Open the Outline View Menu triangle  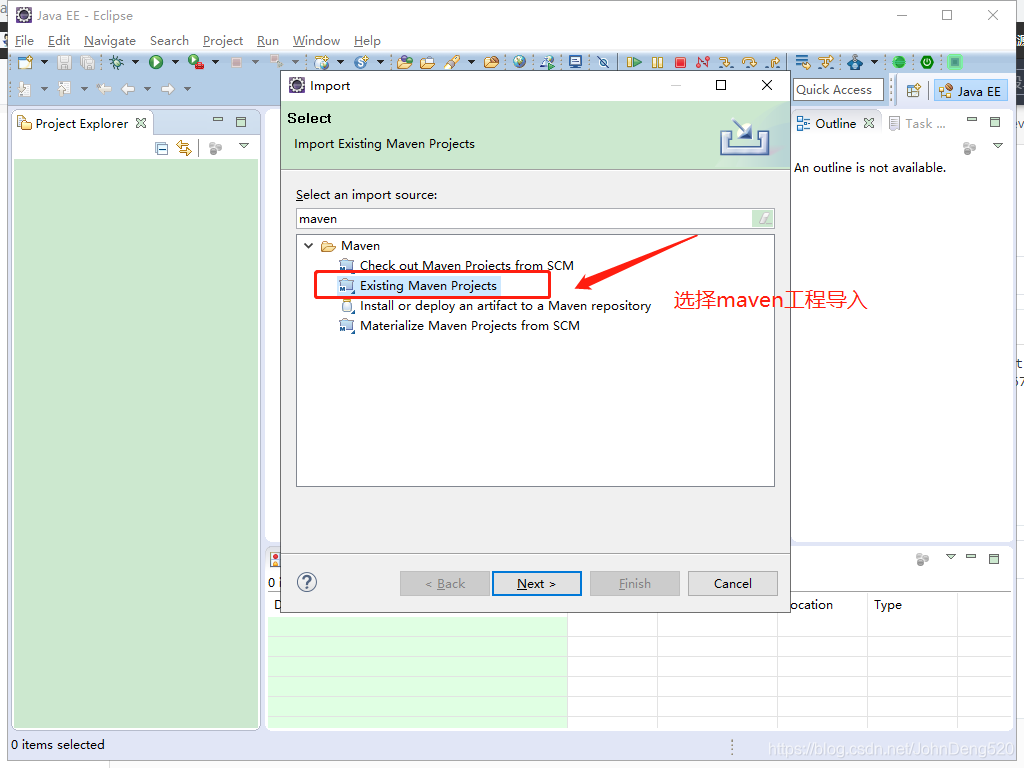998,146
